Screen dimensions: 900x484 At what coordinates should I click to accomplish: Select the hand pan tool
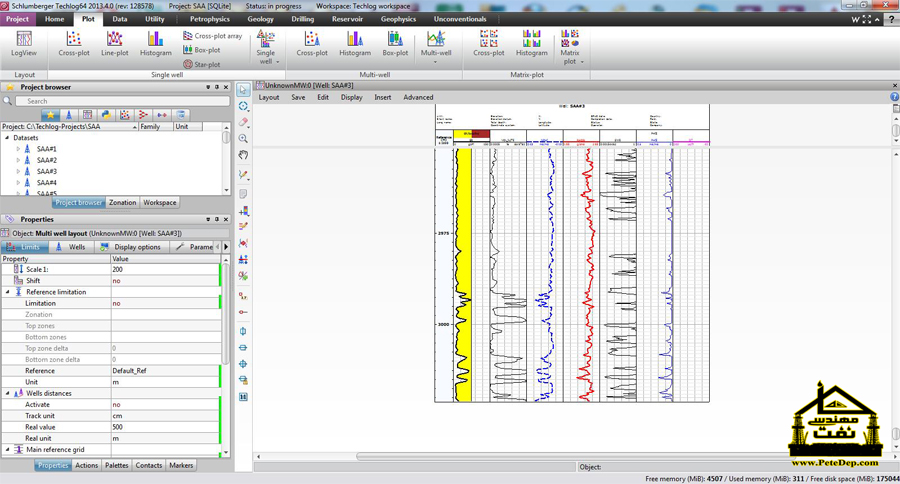[243, 155]
